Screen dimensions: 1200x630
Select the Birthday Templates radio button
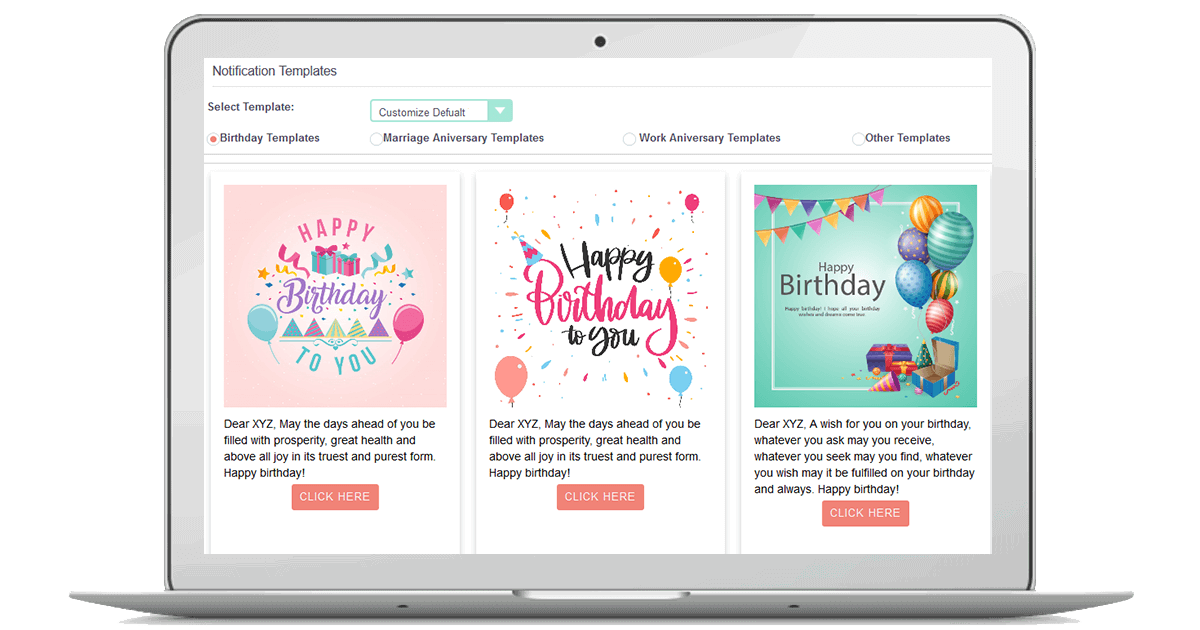(213, 139)
